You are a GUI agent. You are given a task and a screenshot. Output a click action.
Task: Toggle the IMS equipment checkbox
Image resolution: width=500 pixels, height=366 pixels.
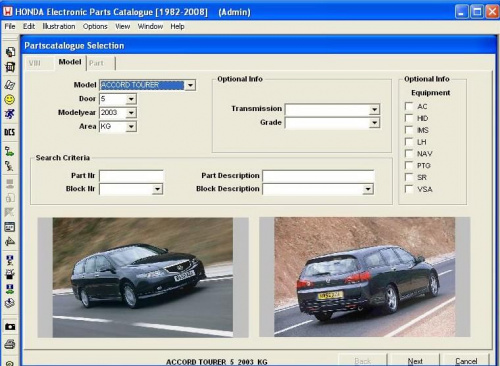[409, 130]
